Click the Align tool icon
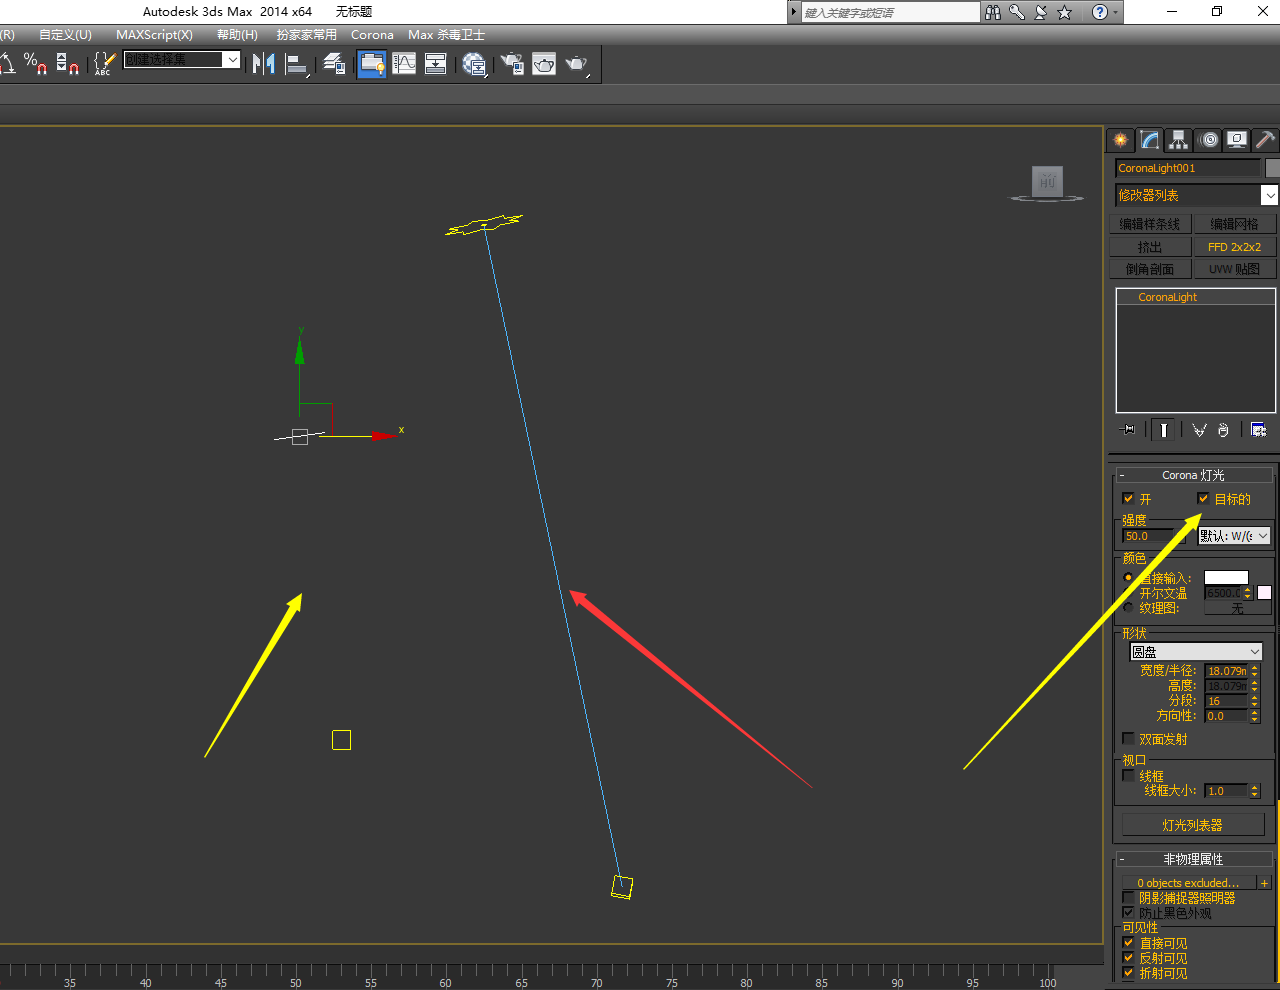 point(297,64)
